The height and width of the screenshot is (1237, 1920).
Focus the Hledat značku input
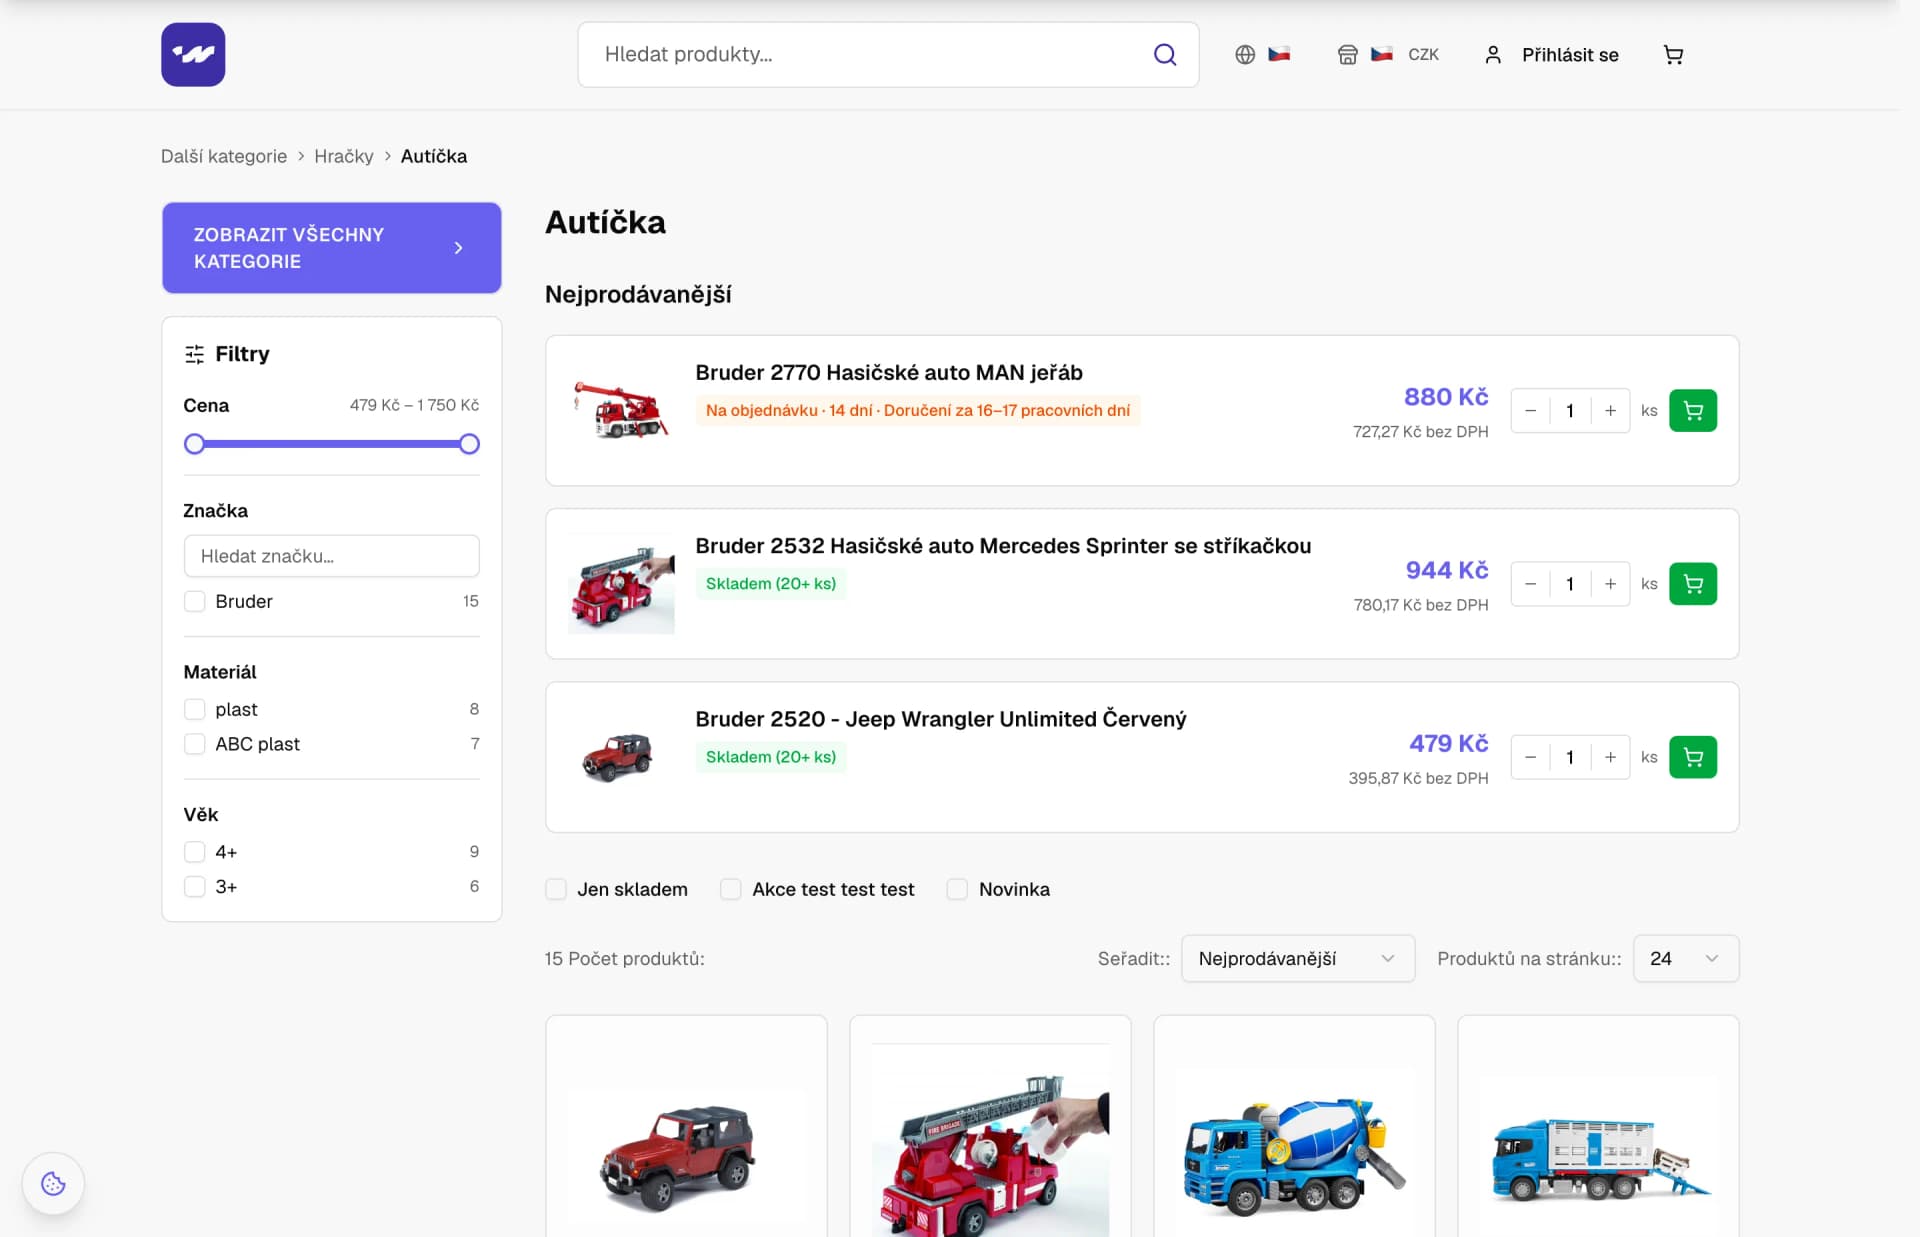(x=332, y=556)
